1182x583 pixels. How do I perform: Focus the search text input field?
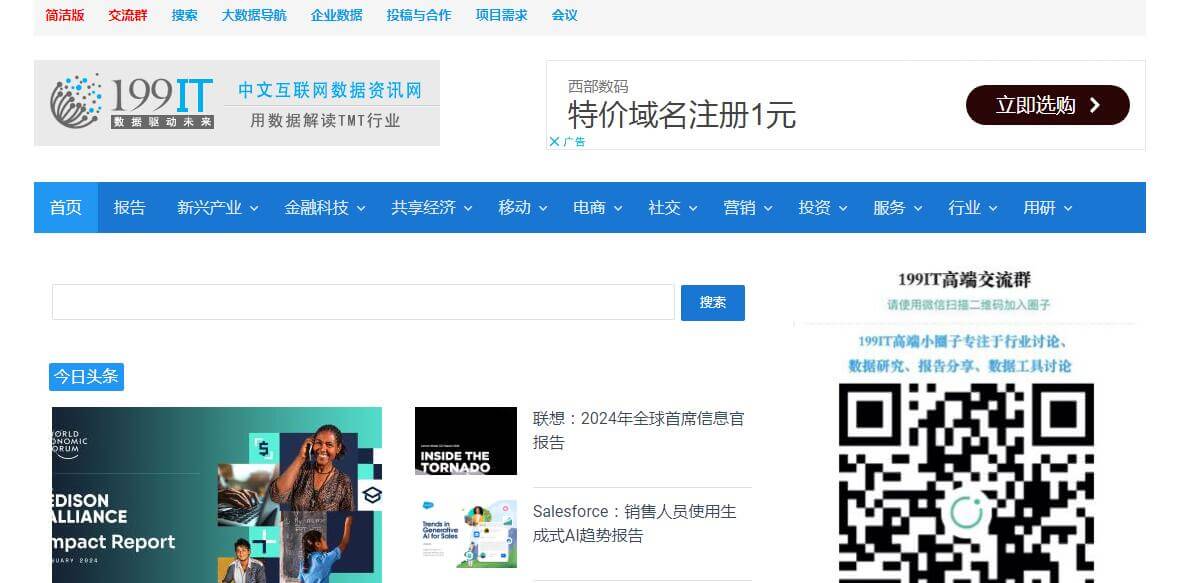[363, 302]
